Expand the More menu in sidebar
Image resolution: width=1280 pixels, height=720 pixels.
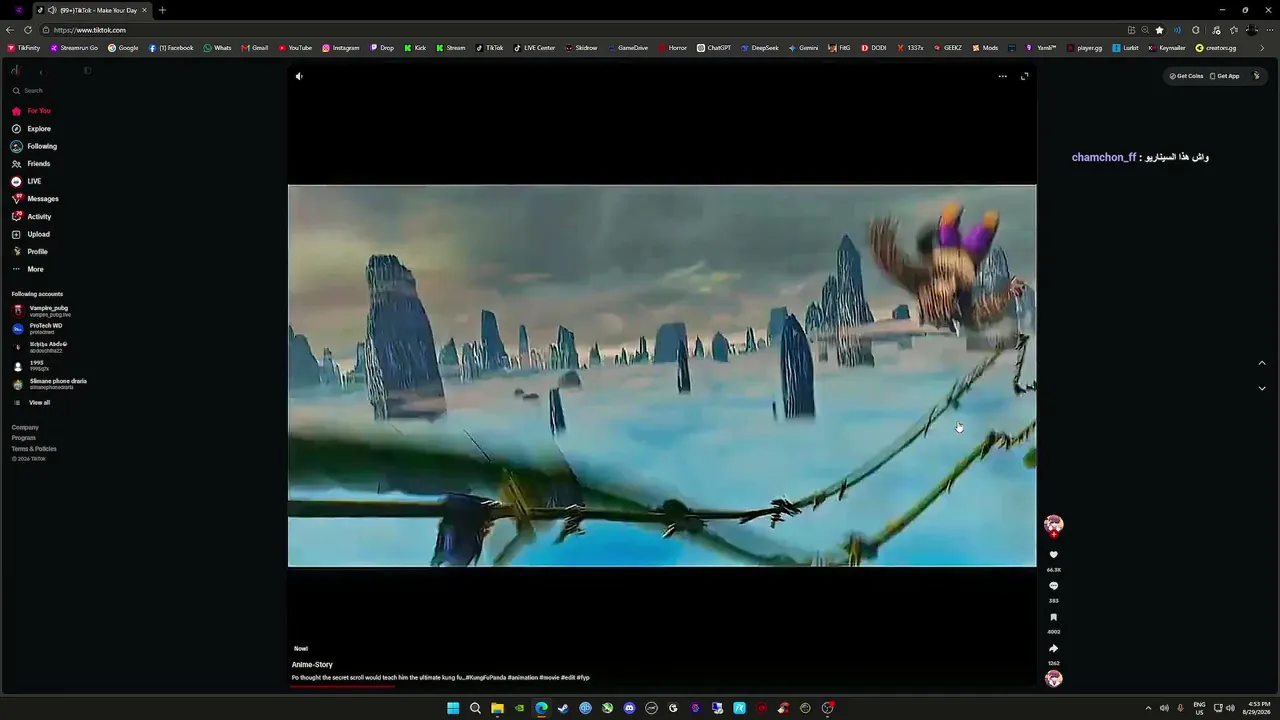pos(28,269)
